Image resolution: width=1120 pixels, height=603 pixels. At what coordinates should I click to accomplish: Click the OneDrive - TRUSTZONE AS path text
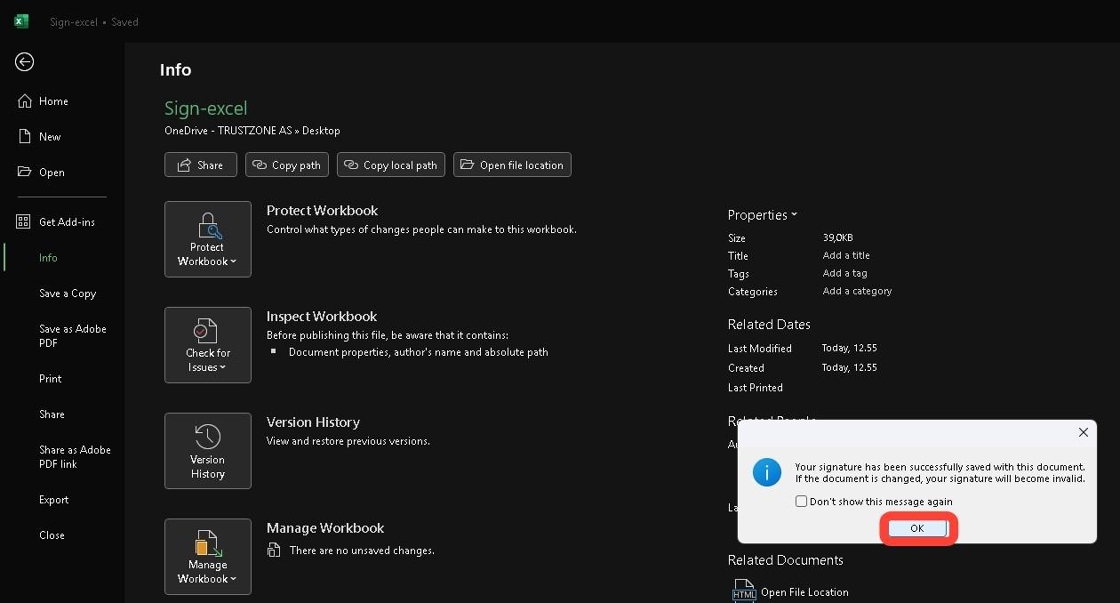(252, 131)
